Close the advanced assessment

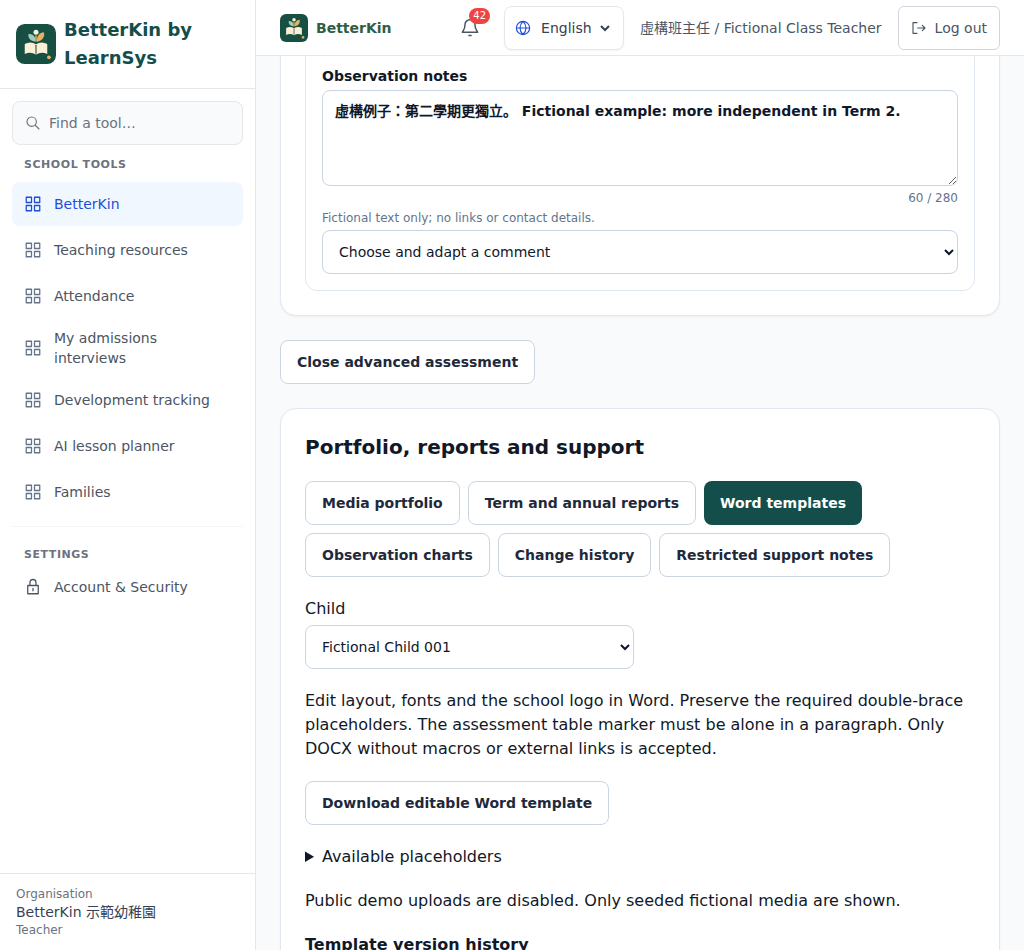pos(407,362)
